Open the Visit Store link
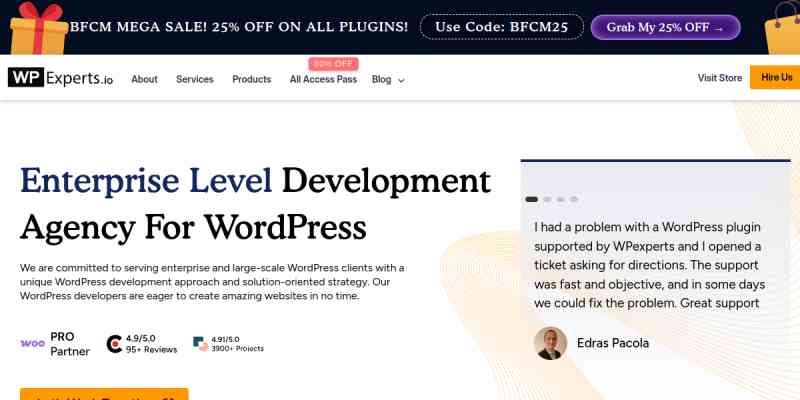 pyautogui.click(x=719, y=77)
